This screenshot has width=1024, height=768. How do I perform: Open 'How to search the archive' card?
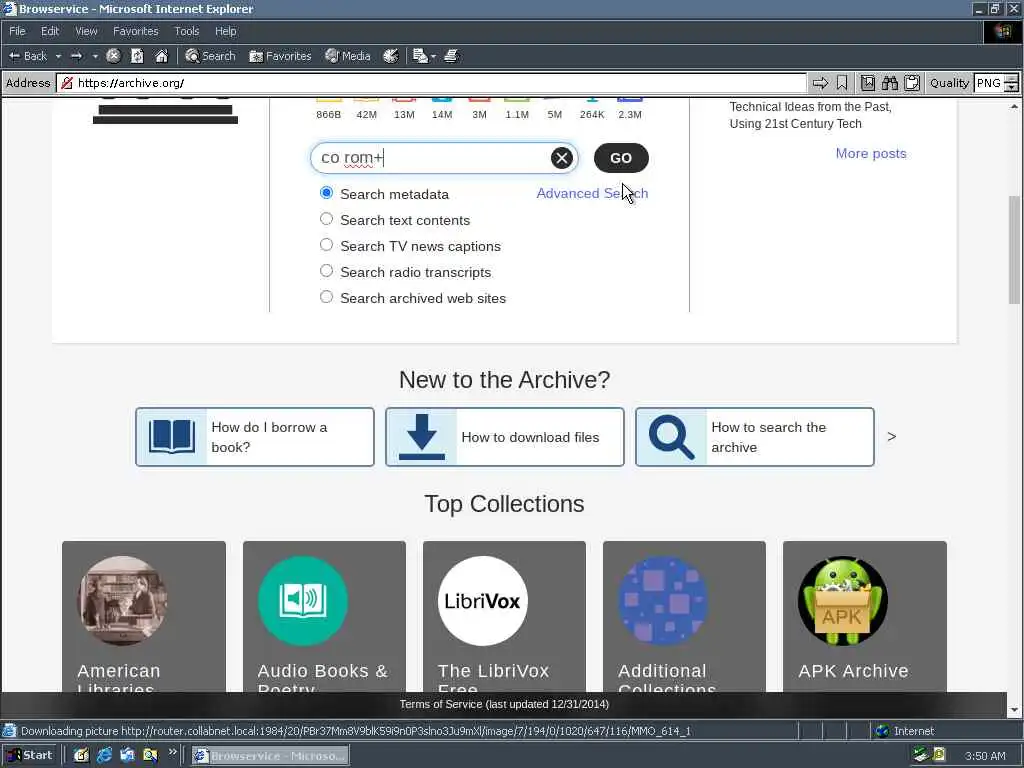tap(755, 437)
